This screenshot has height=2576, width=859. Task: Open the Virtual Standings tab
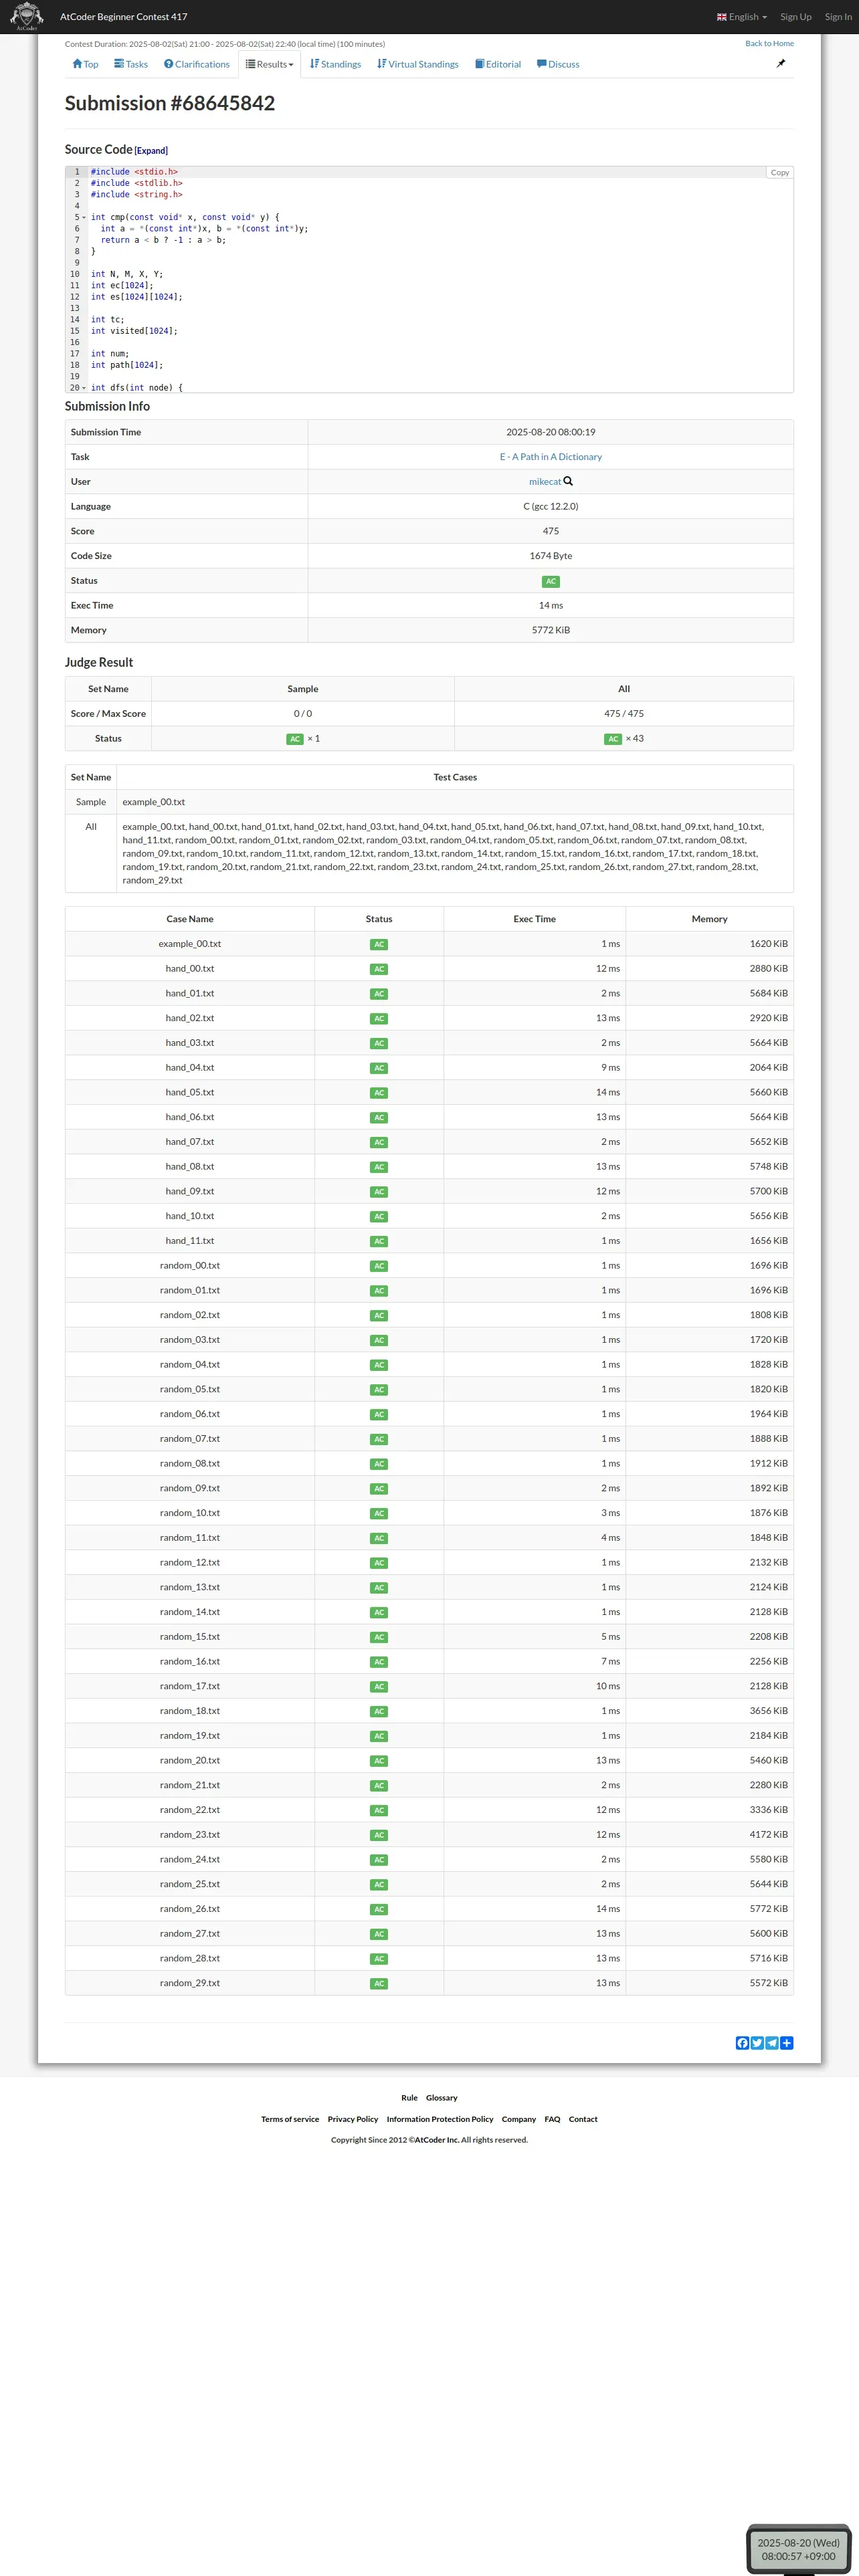pos(418,64)
